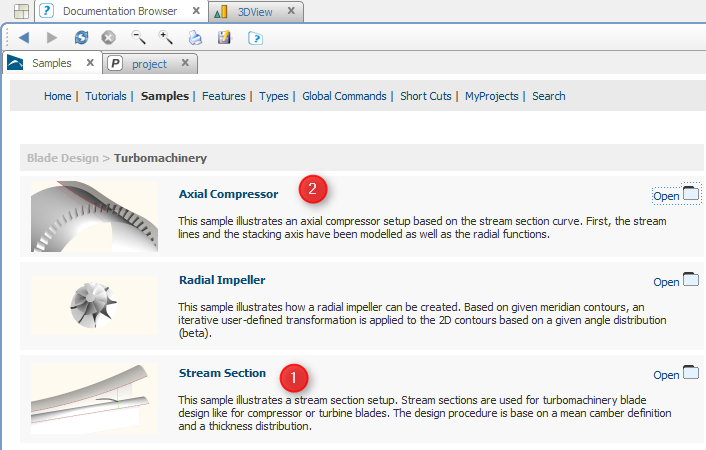This screenshot has width=706, height=450.
Task: Click the notepad with pencil toolbar icon
Action: [x=224, y=37]
